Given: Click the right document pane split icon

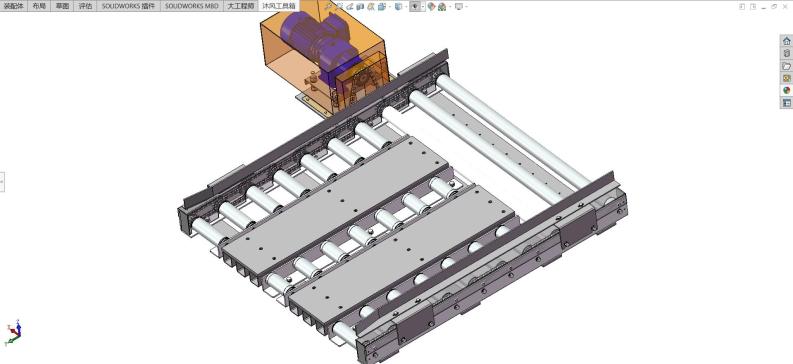Looking at the screenshot, I should 753,7.
